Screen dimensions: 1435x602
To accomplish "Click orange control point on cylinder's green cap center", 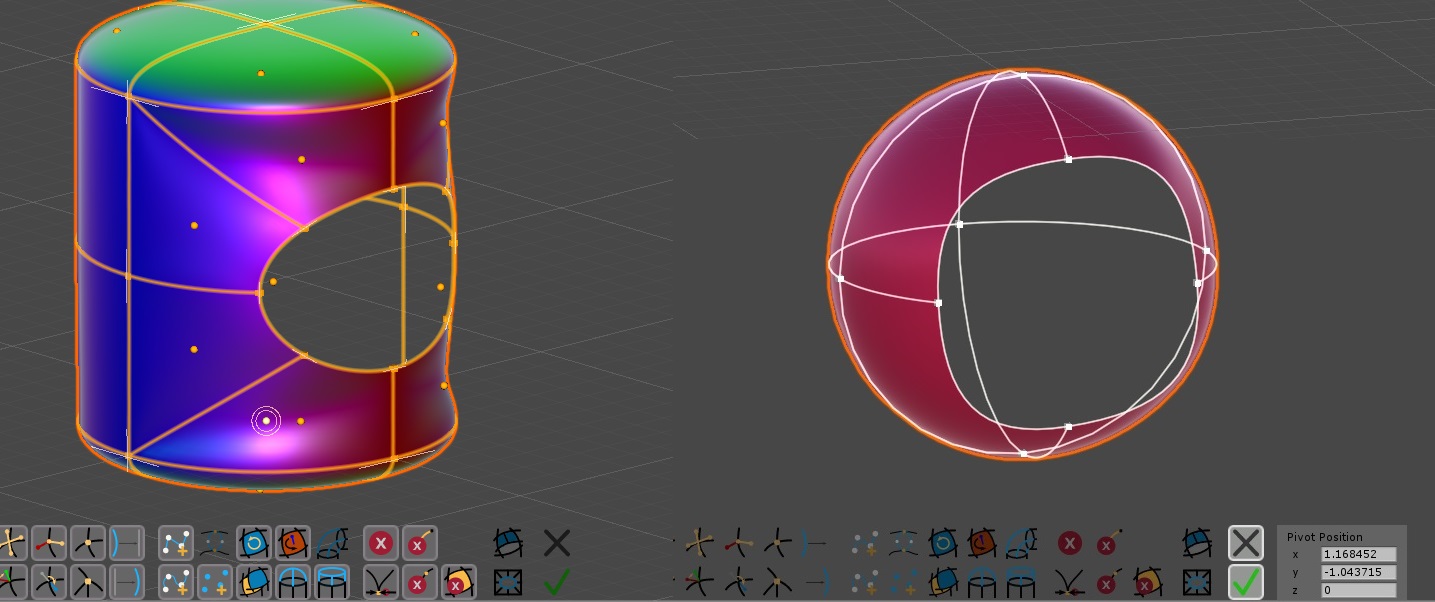I will 260,74.
